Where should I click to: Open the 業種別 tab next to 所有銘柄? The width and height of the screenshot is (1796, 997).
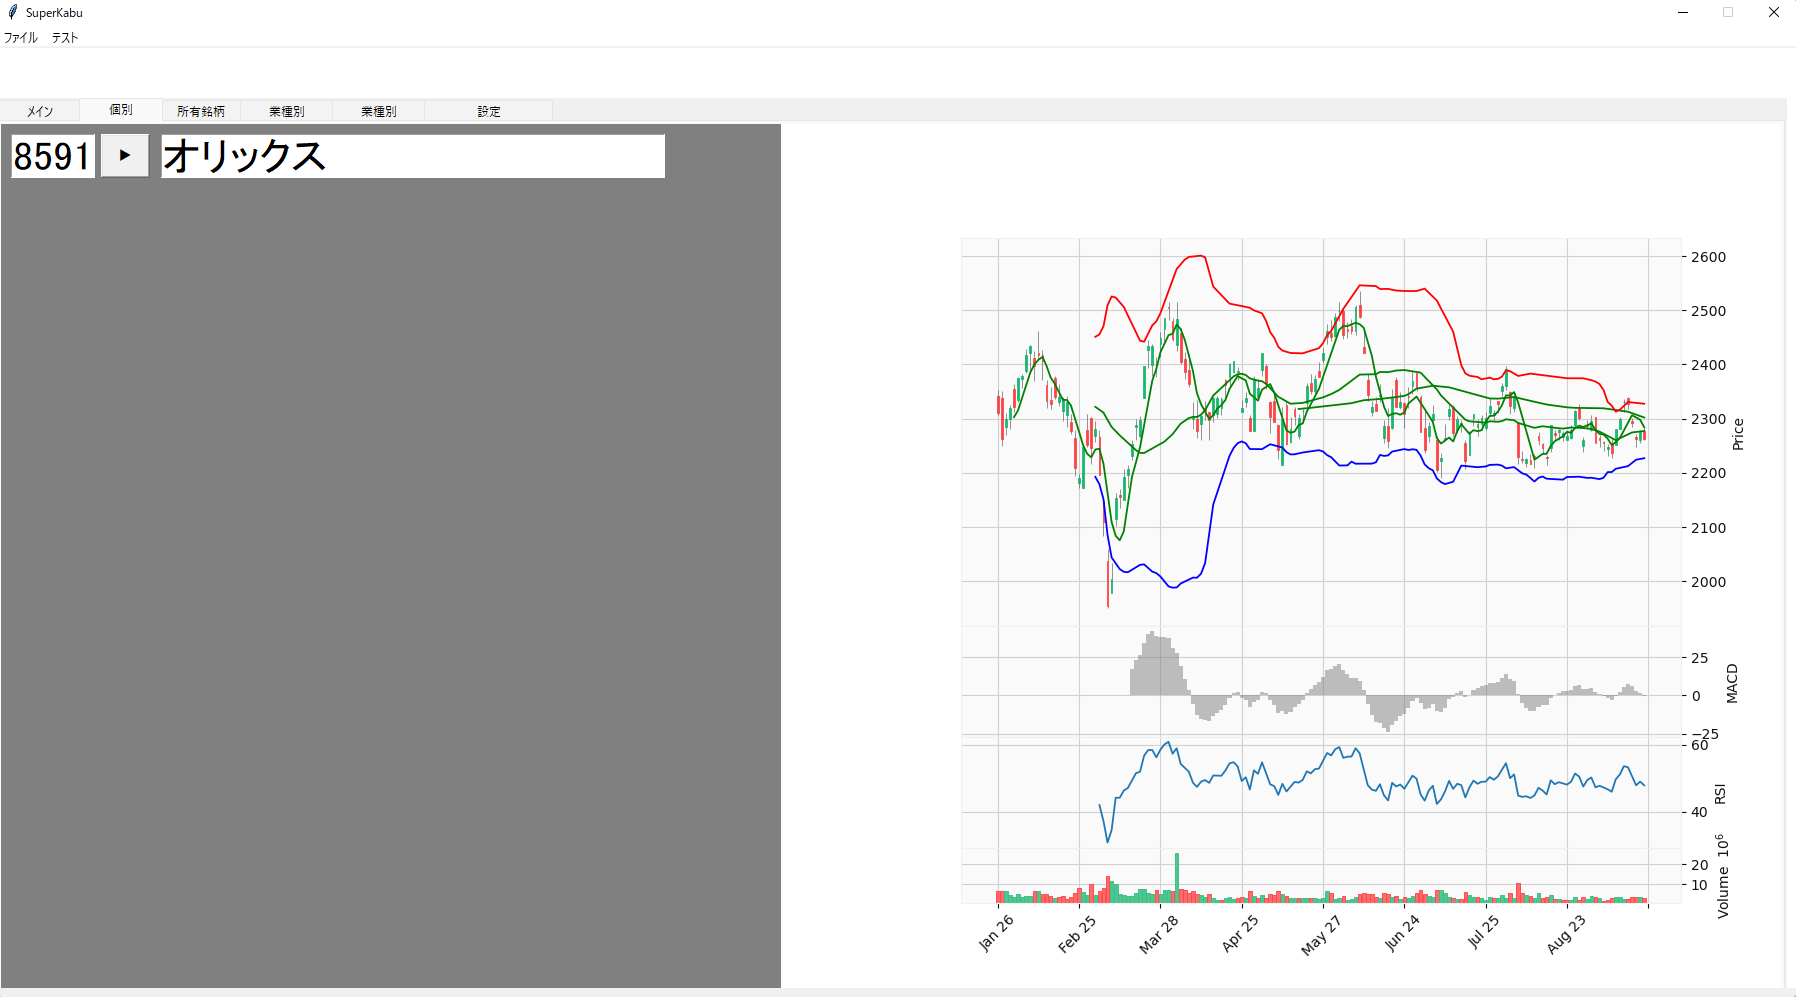tap(287, 111)
